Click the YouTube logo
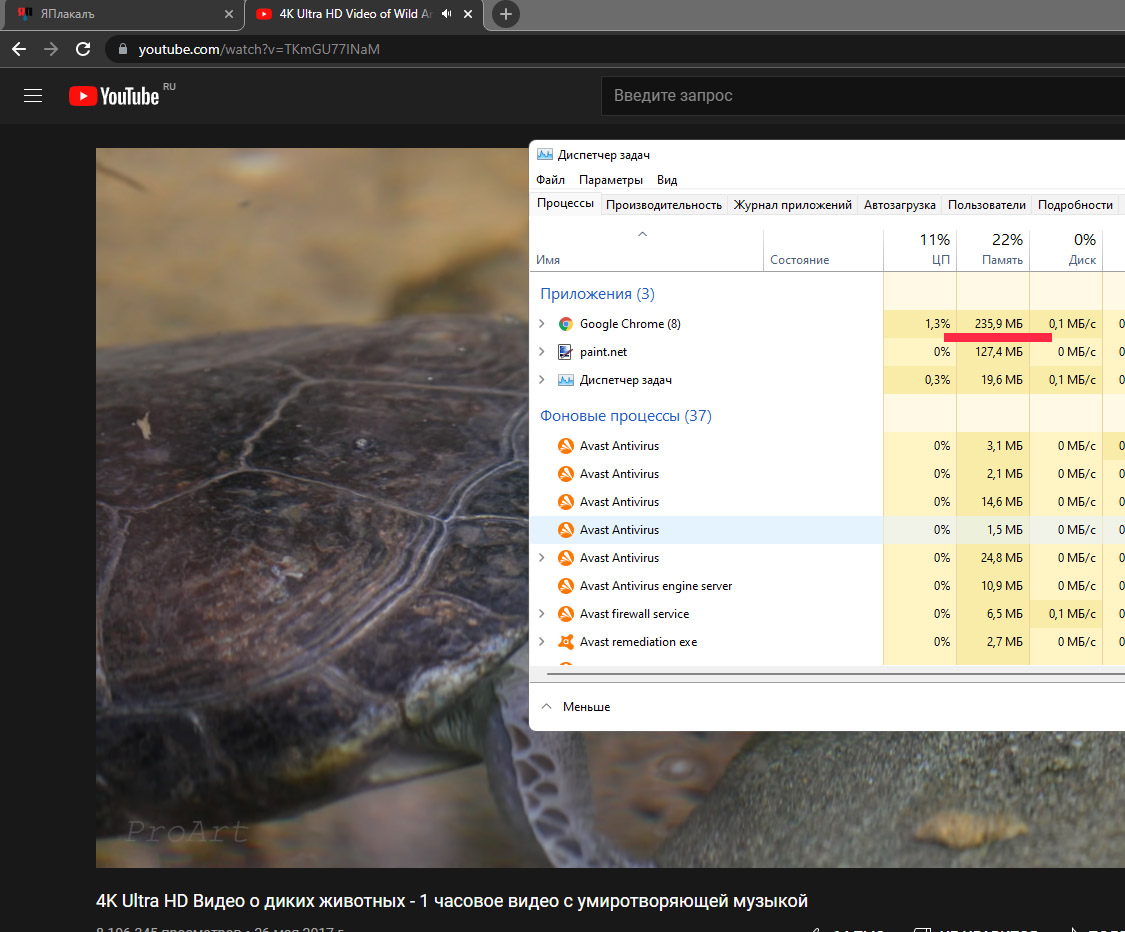Image resolution: width=1125 pixels, height=932 pixels. click(114, 96)
